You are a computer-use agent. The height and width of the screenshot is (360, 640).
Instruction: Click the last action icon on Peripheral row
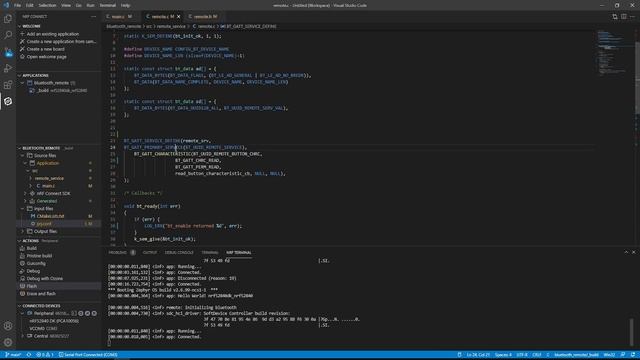pos(94,313)
